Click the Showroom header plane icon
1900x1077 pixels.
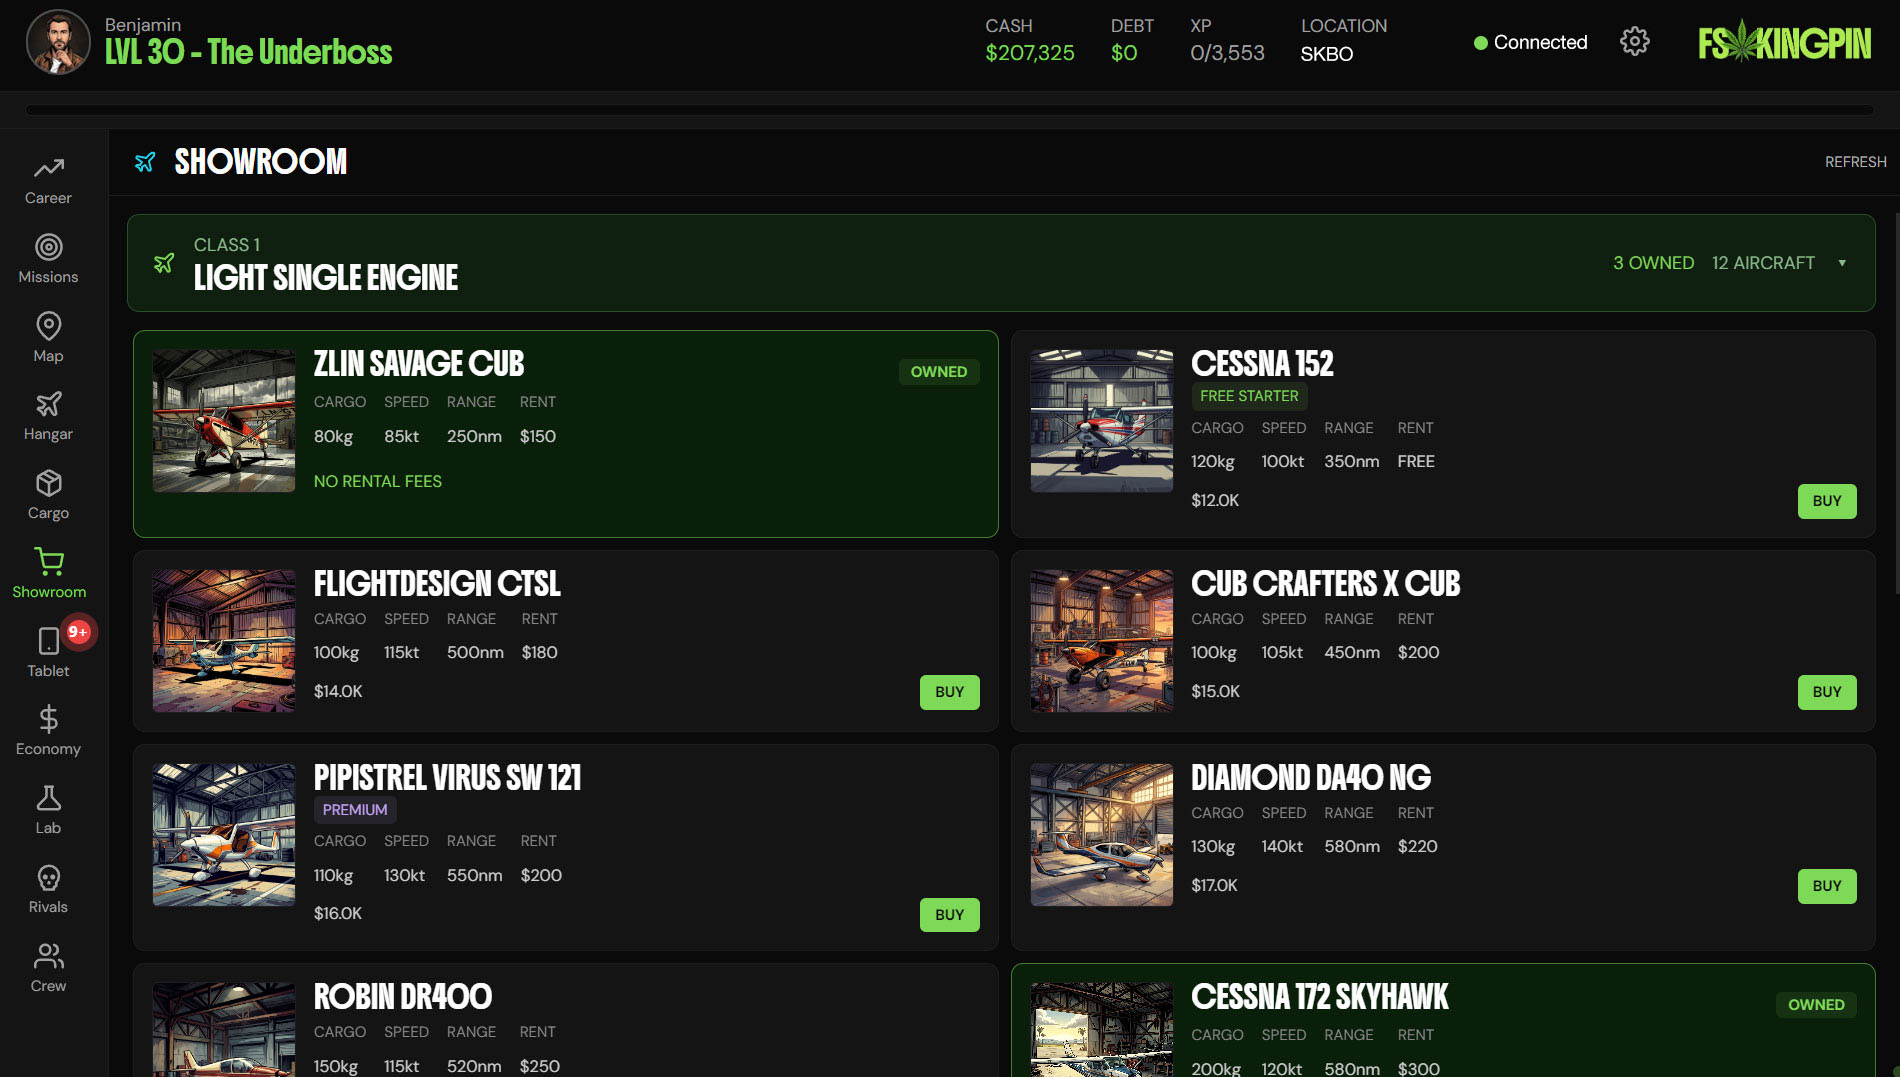(x=145, y=162)
